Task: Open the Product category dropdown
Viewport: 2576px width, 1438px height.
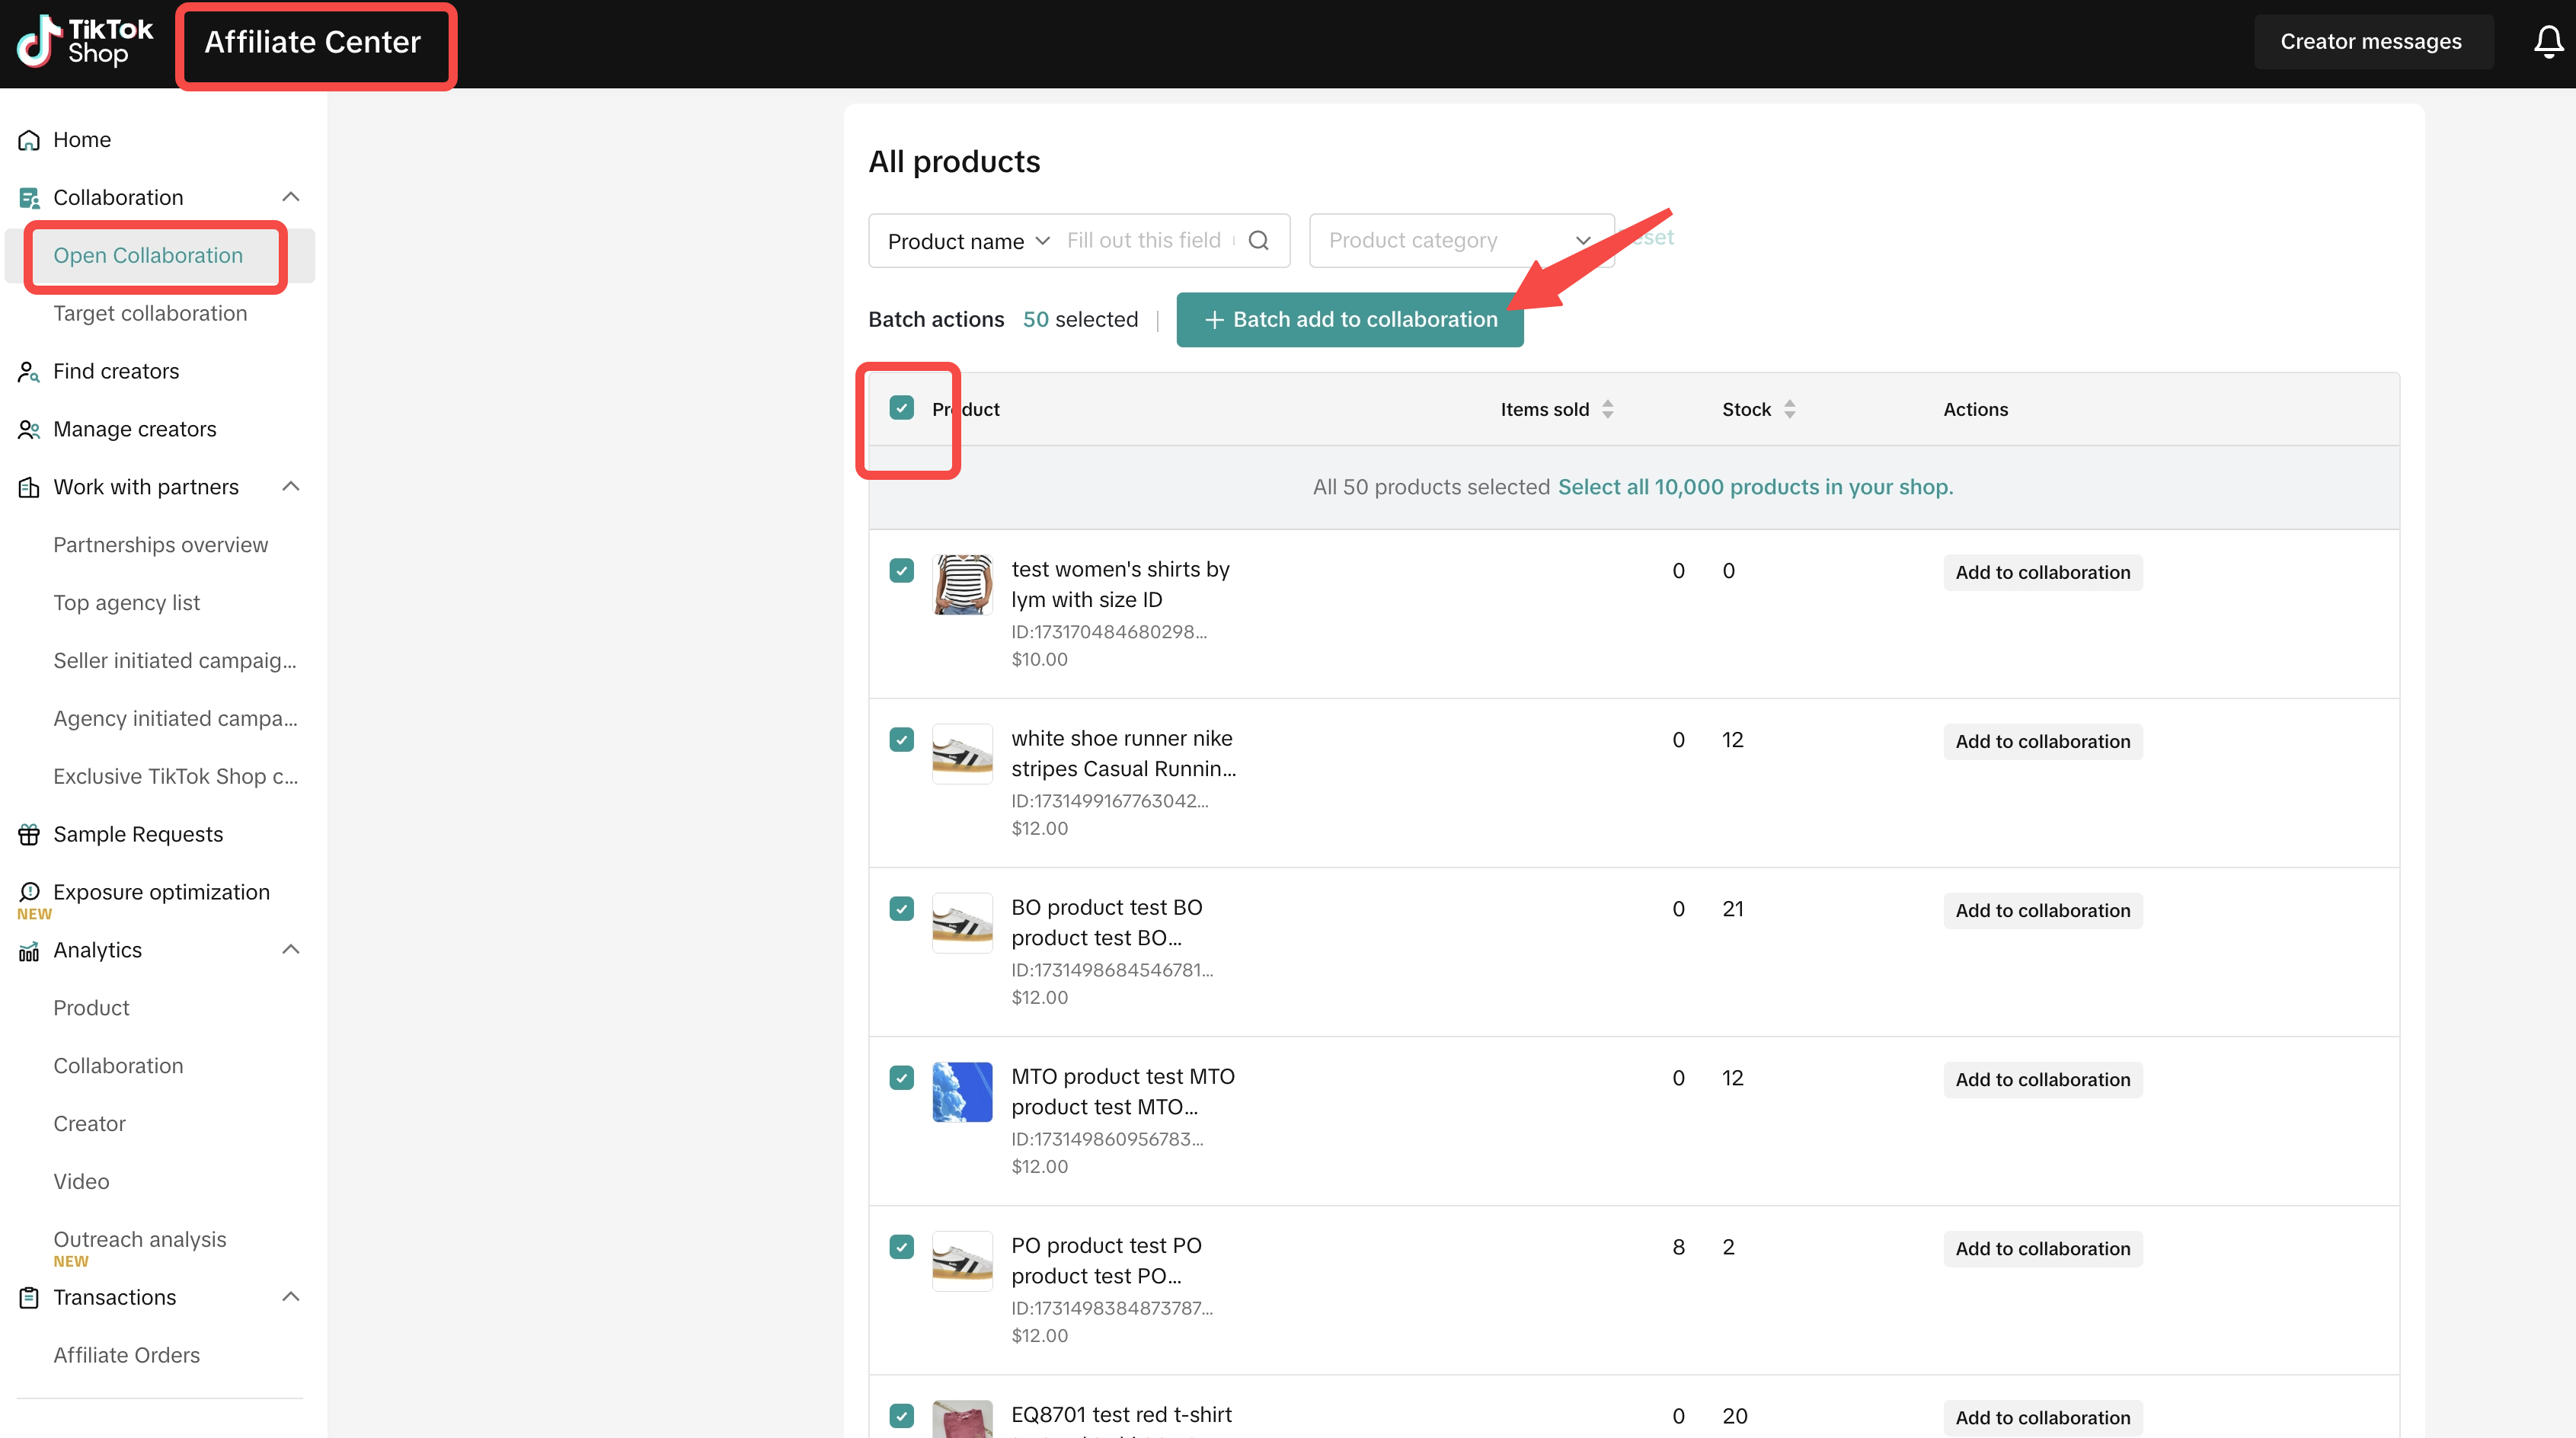Action: point(1460,241)
